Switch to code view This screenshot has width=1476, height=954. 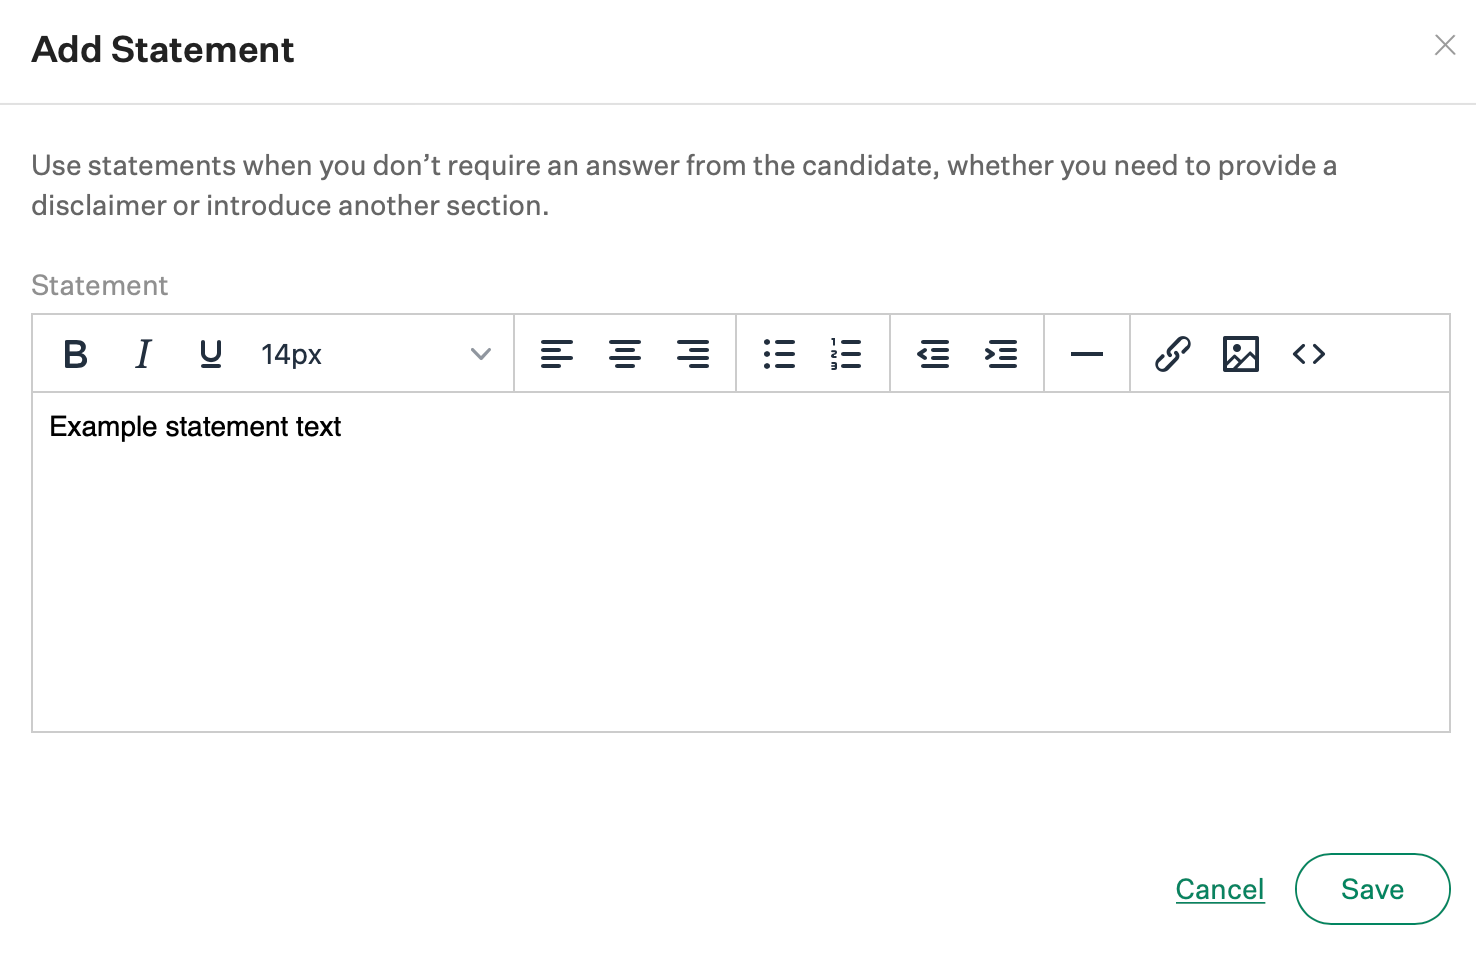tap(1309, 354)
